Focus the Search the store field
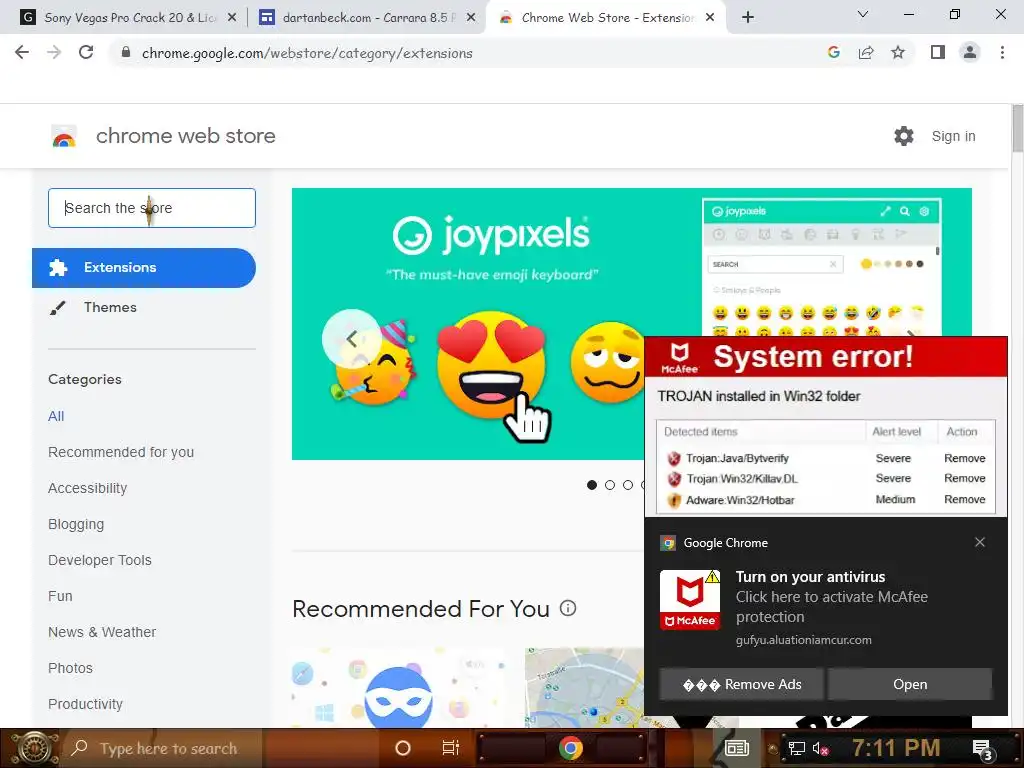The height and width of the screenshot is (768, 1024). (152, 208)
